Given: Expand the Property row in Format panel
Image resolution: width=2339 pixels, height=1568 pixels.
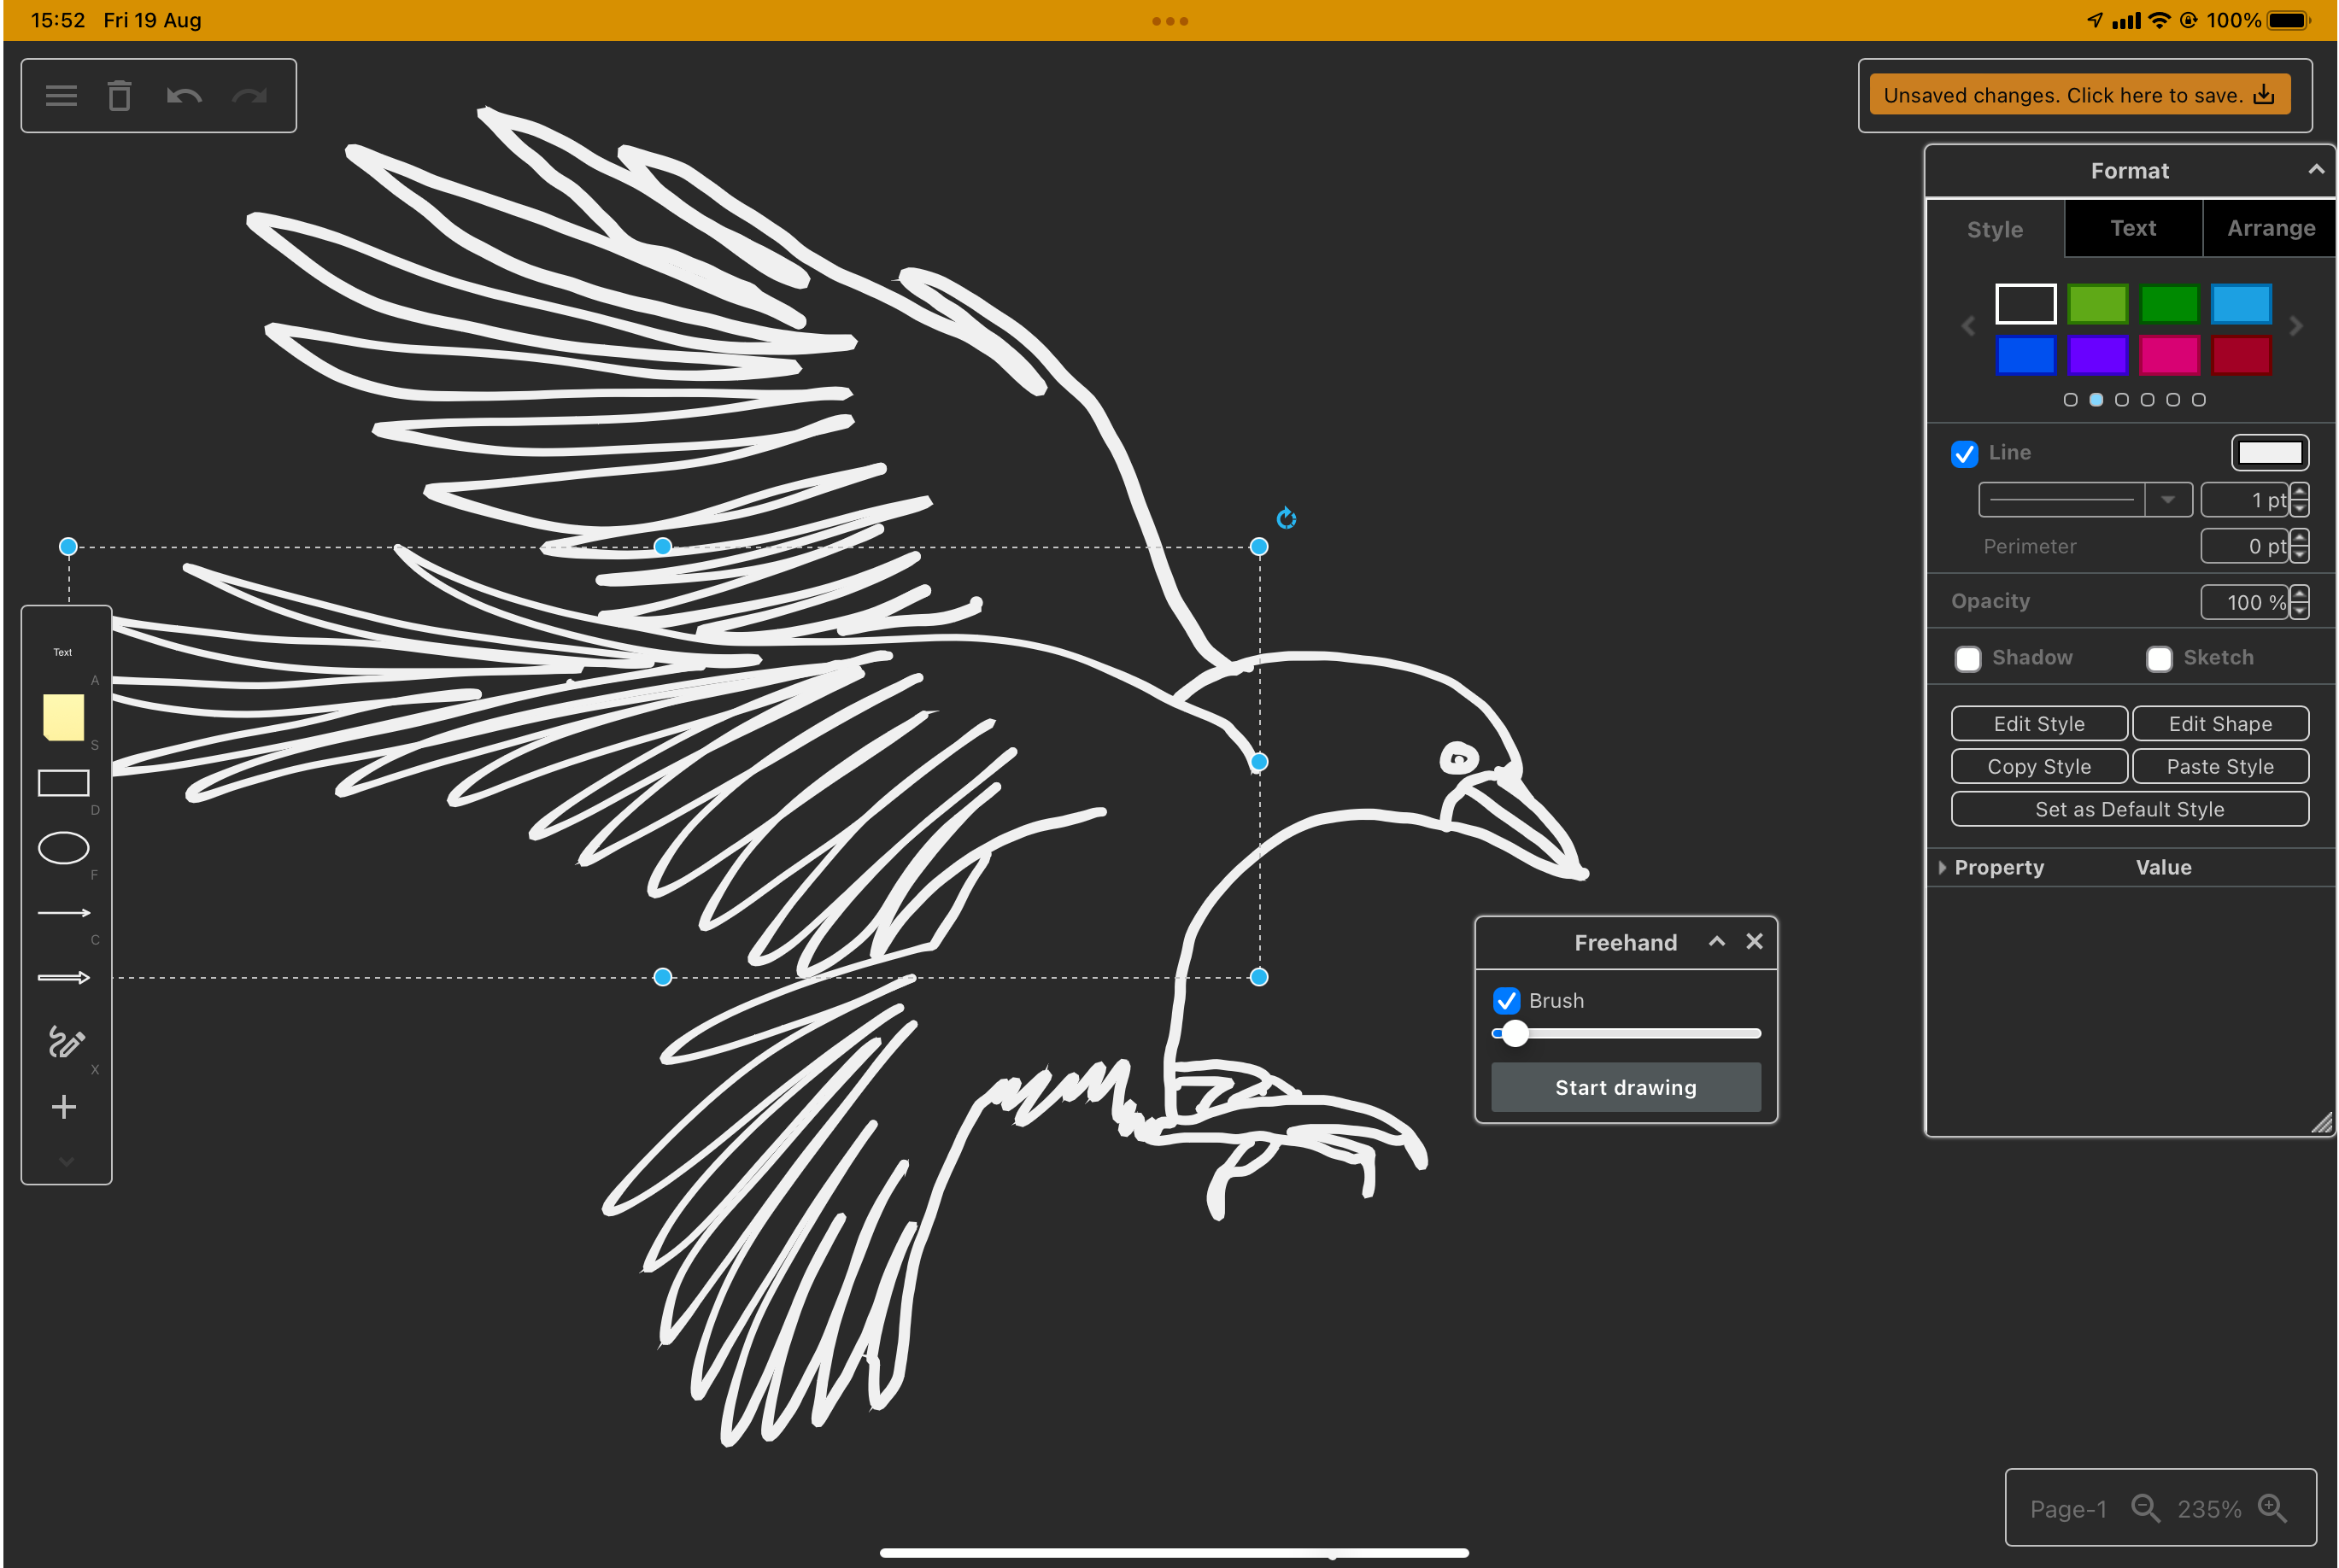Looking at the screenshot, I should pos(1942,867).
